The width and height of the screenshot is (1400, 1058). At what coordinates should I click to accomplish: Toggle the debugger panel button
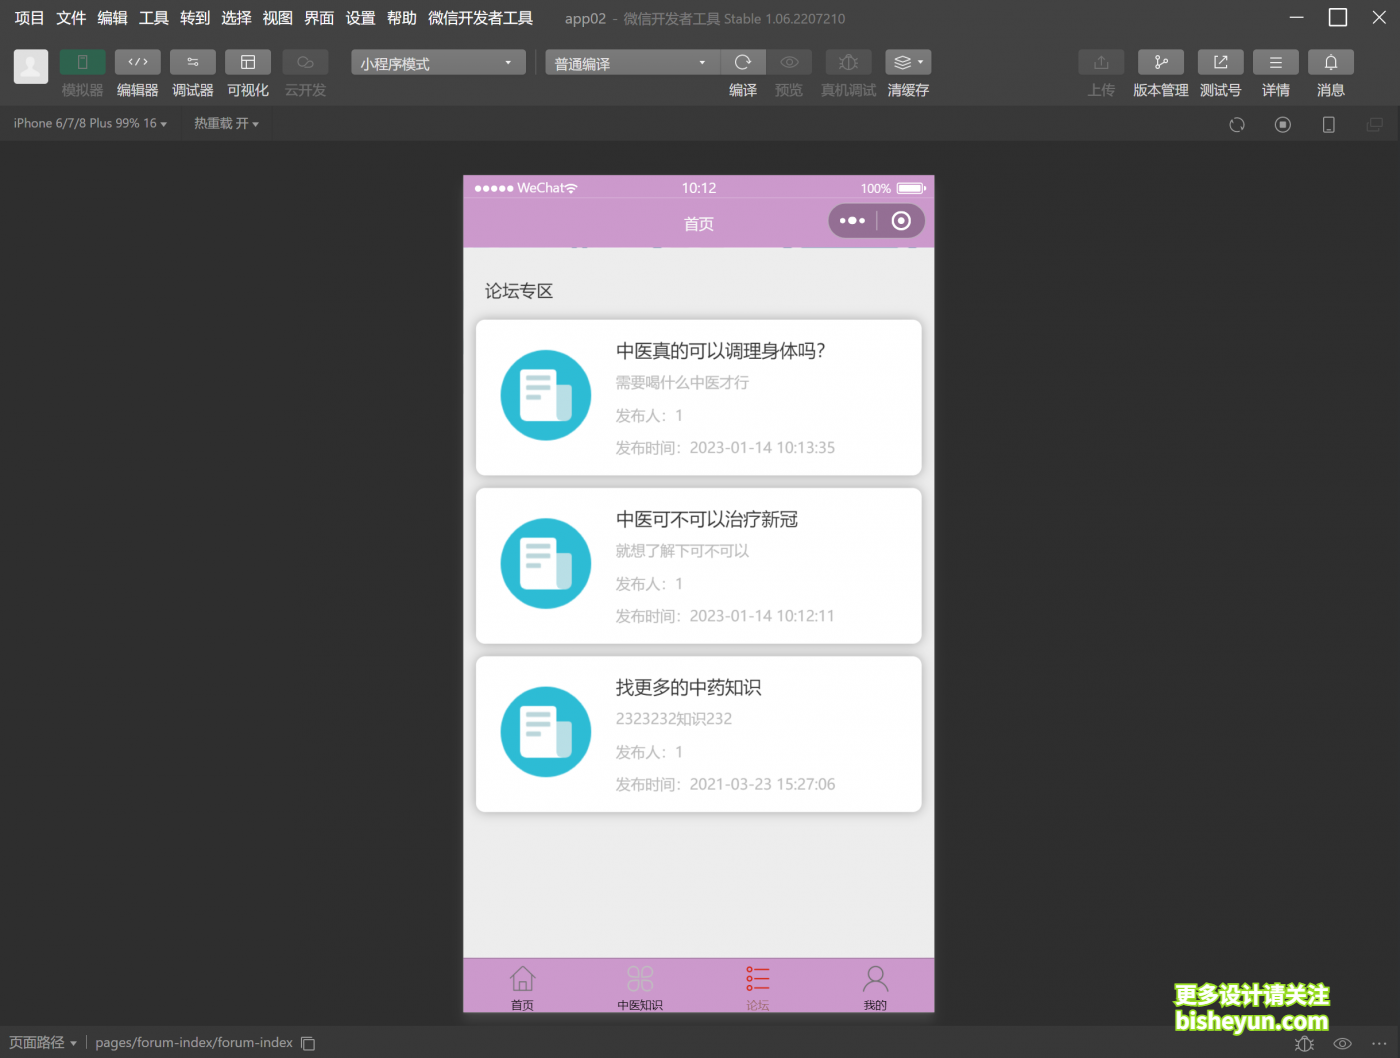pyautogui.click(x=193, y=62)
